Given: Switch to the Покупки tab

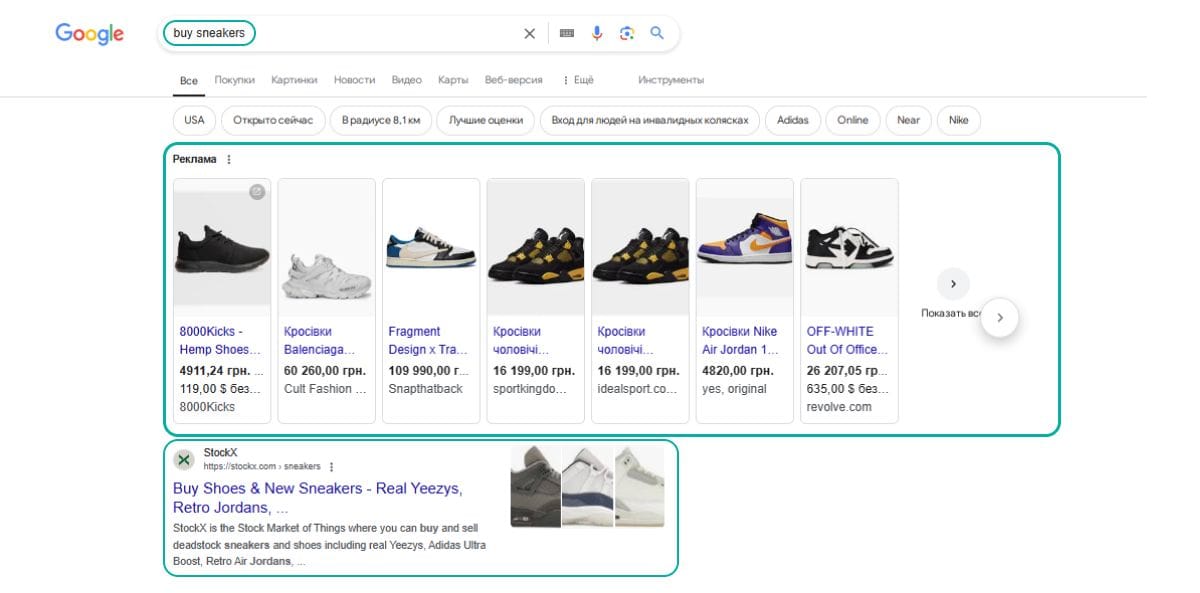Looking at the screenshot, I should (234, 80).
